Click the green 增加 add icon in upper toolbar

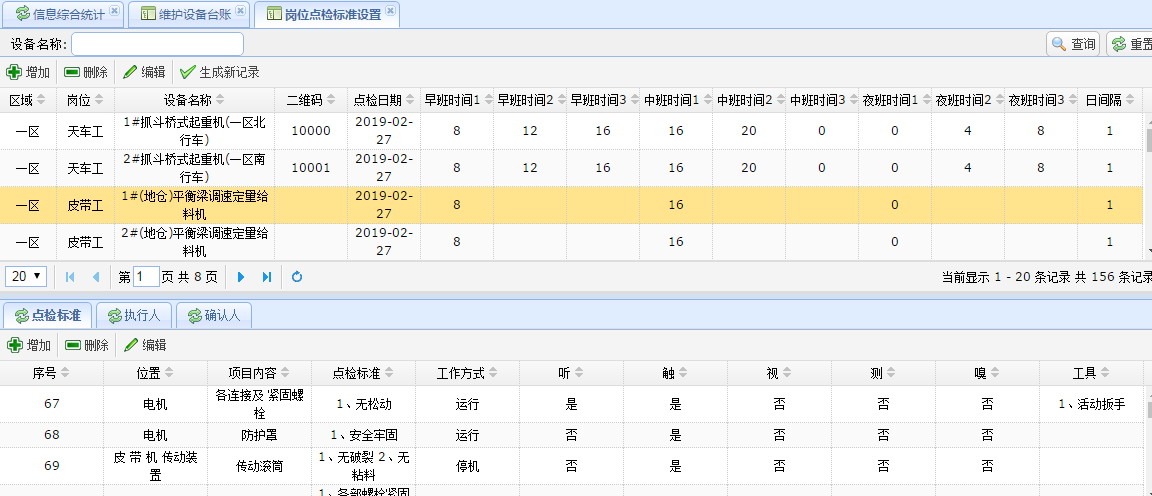click(14, 72)
